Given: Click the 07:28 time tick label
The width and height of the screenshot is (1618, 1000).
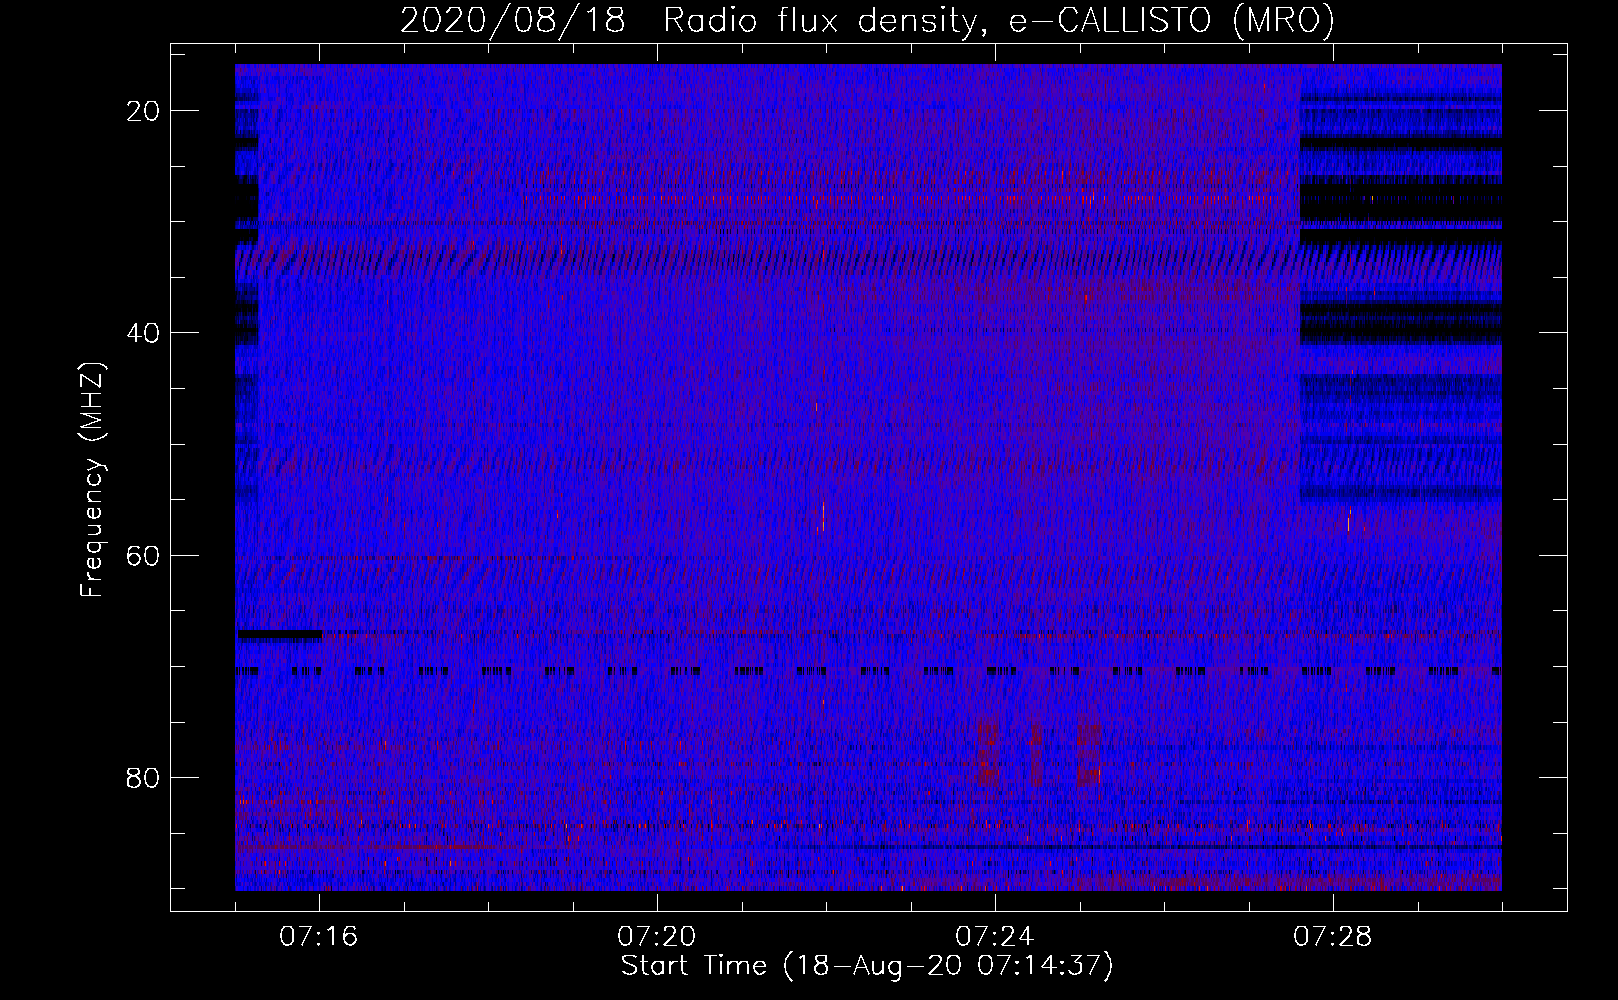Looking at the screenshot, I should coord(1333,937).
